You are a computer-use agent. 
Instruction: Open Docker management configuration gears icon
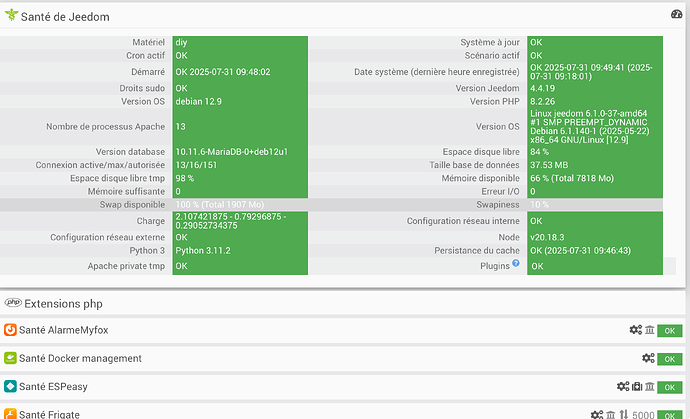(648, 358)
